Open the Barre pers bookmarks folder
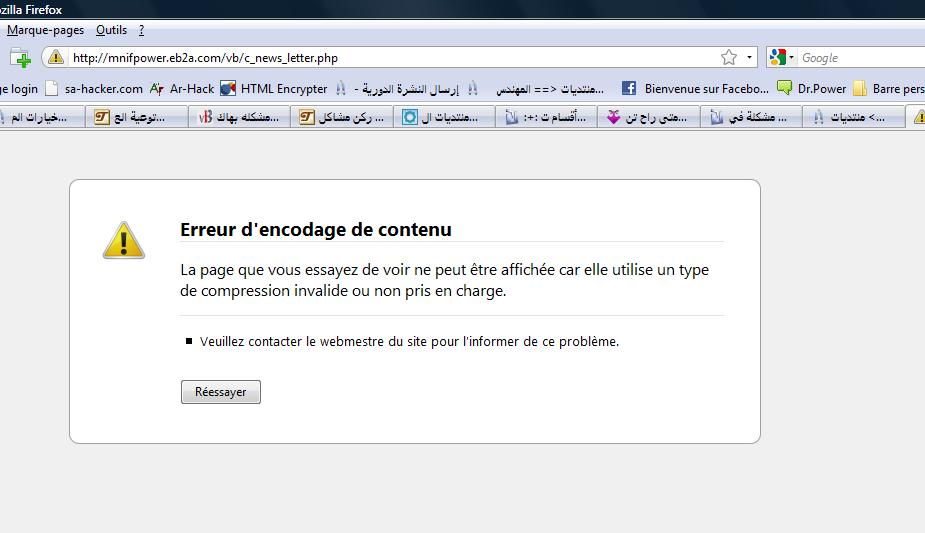 pos(888,89)
